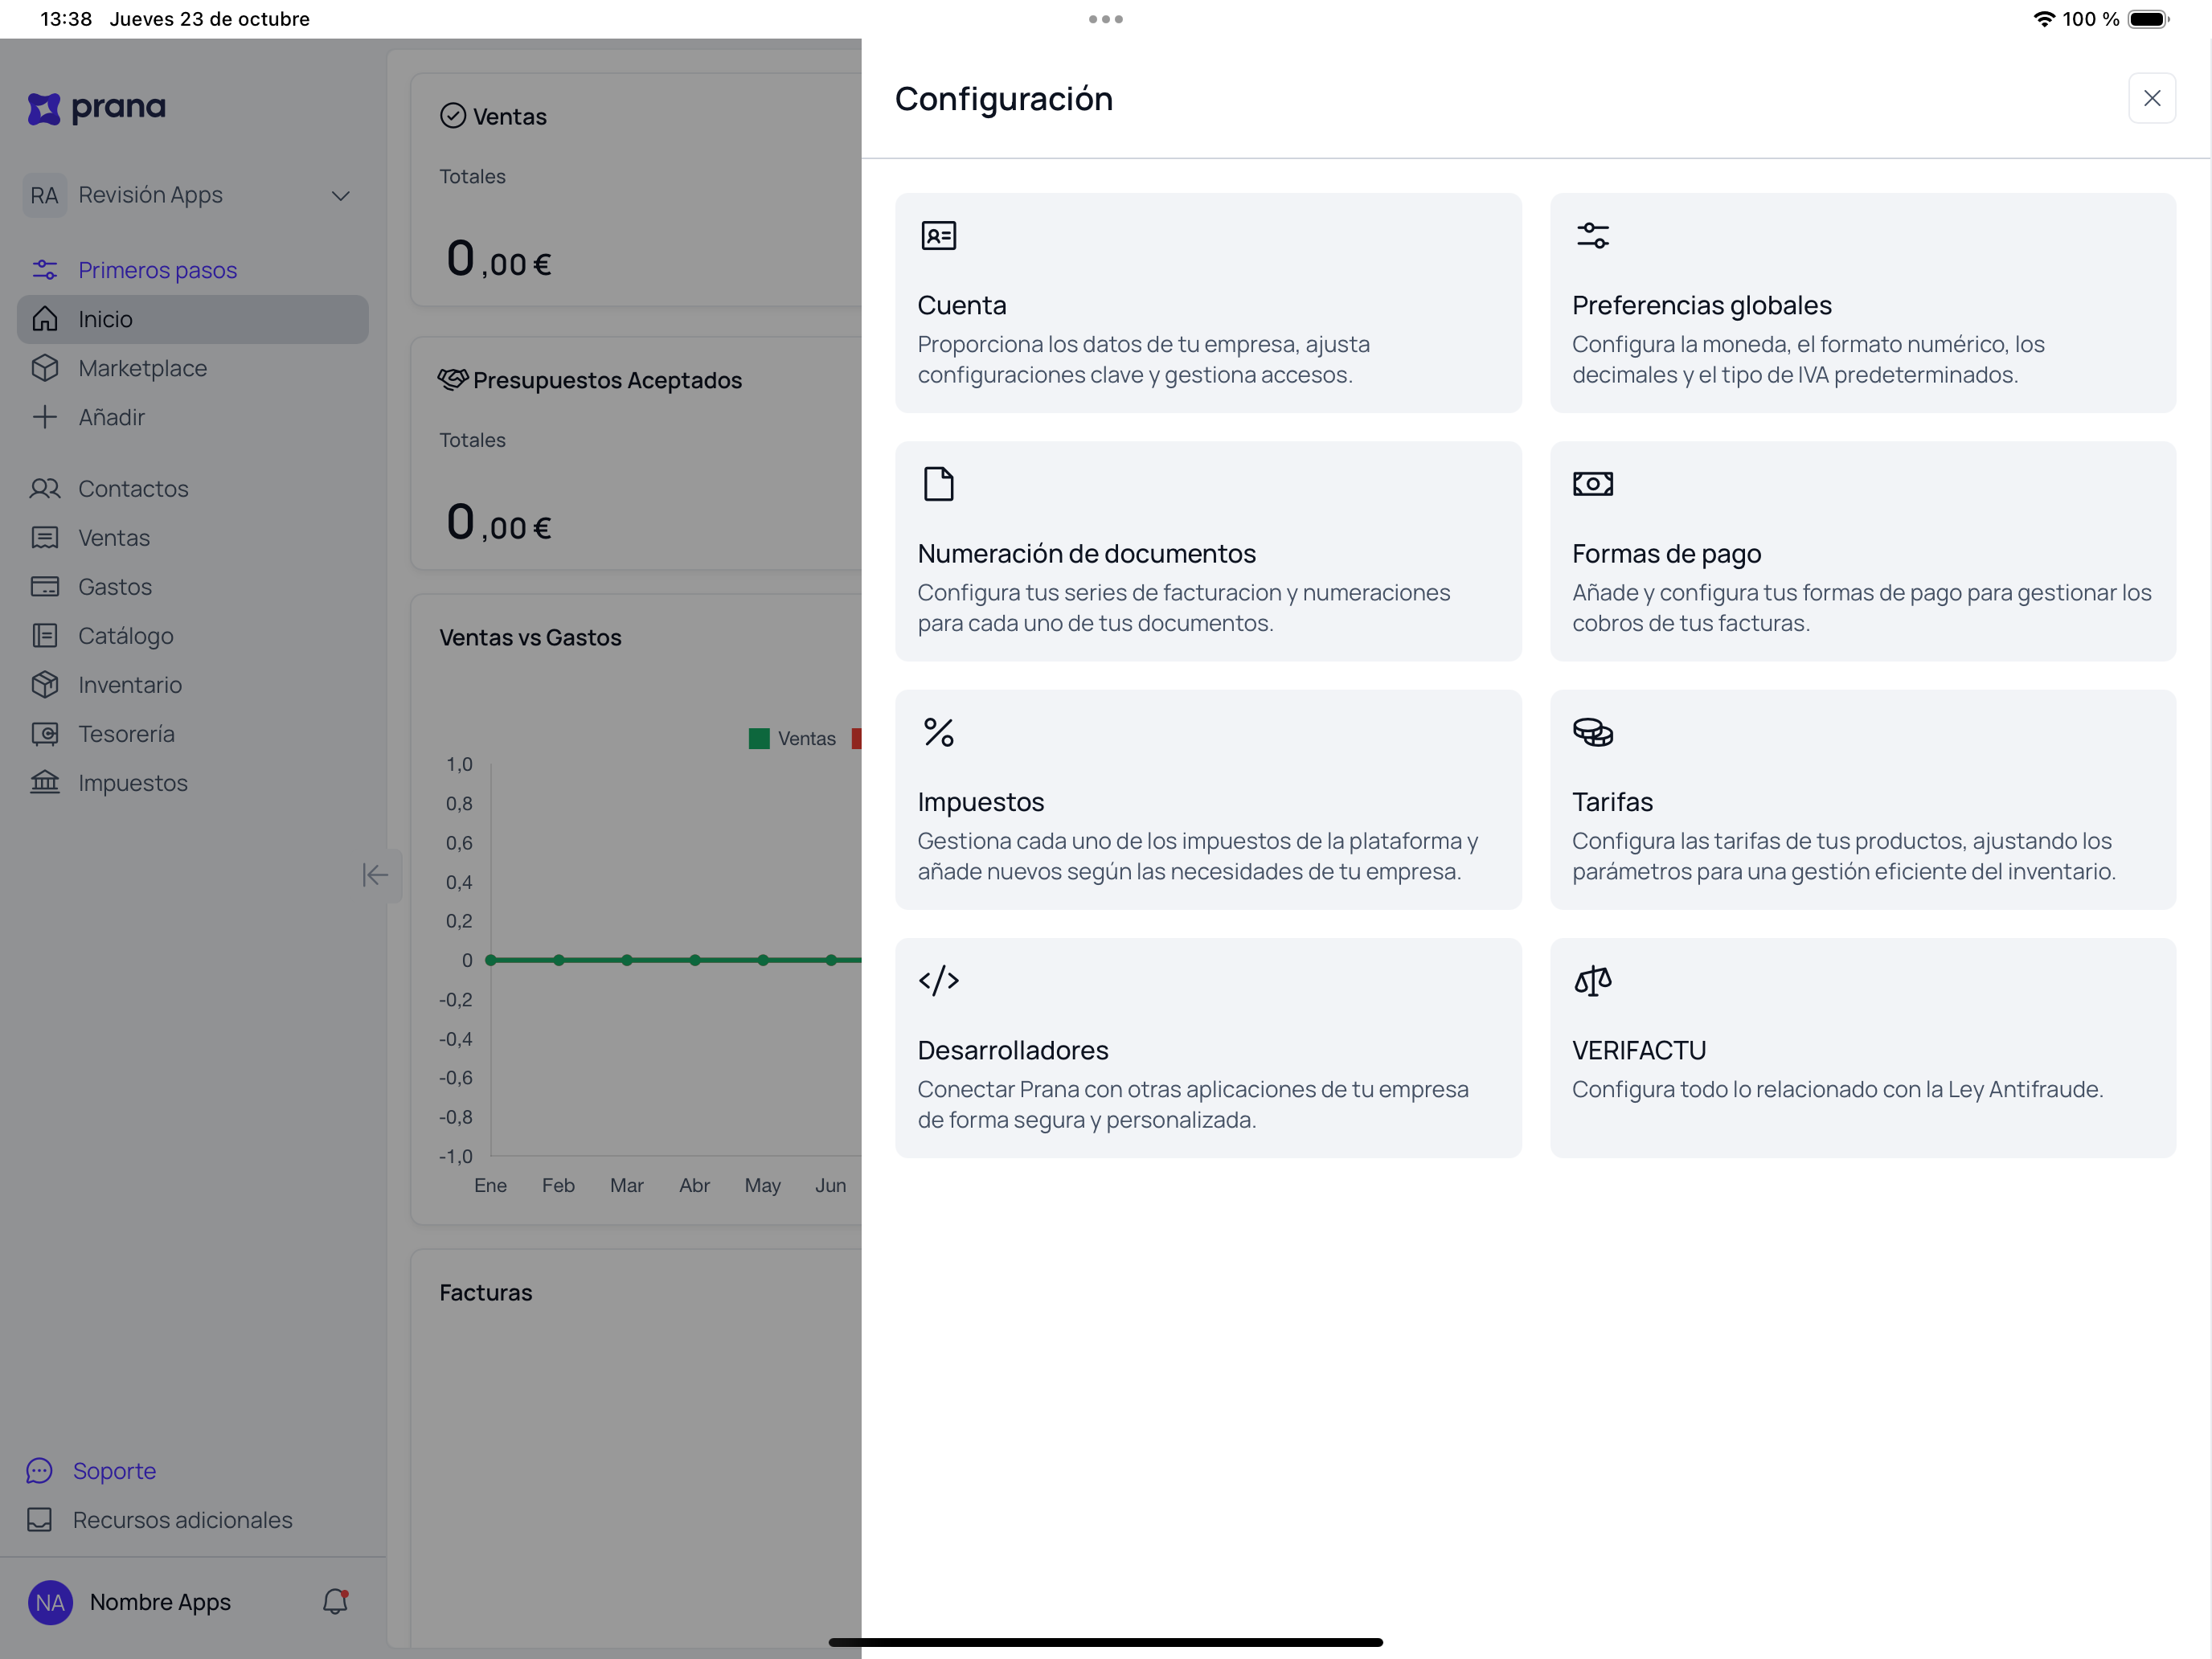The width and height of the screenshot is (2212, 1659).
Task: Click the iPad multitasking three-dots control
Action: [x=1106, y=19]
